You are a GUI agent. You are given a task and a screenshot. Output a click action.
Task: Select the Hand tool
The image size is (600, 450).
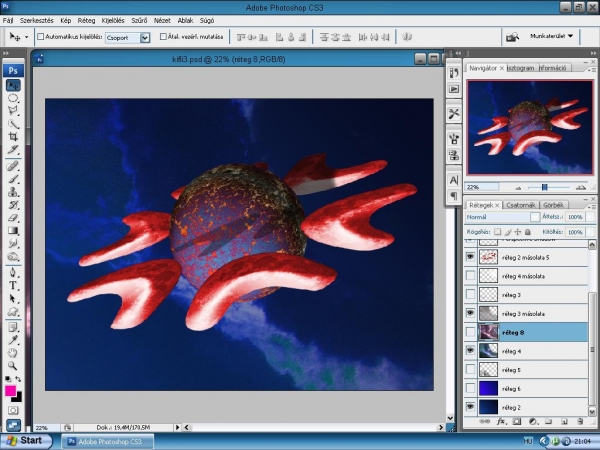pos(13,353)
